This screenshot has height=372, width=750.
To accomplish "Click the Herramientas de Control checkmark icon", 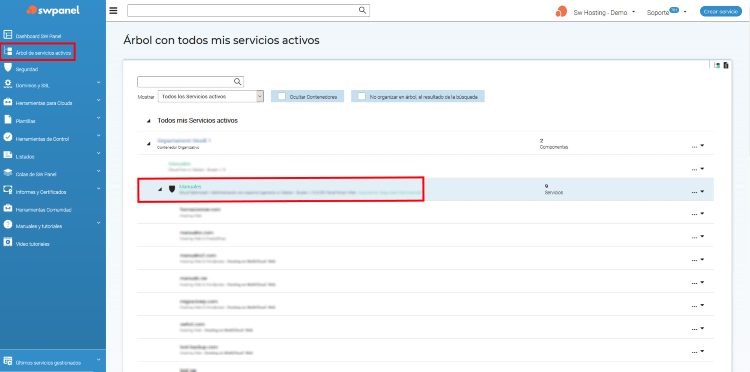I will pyautogui.click(x=8, y=138).
